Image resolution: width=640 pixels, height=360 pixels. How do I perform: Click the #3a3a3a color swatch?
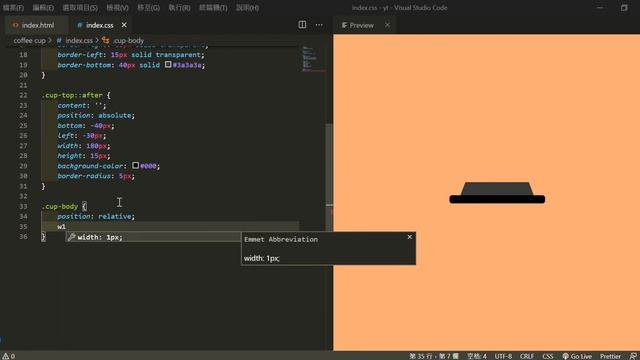168,64
